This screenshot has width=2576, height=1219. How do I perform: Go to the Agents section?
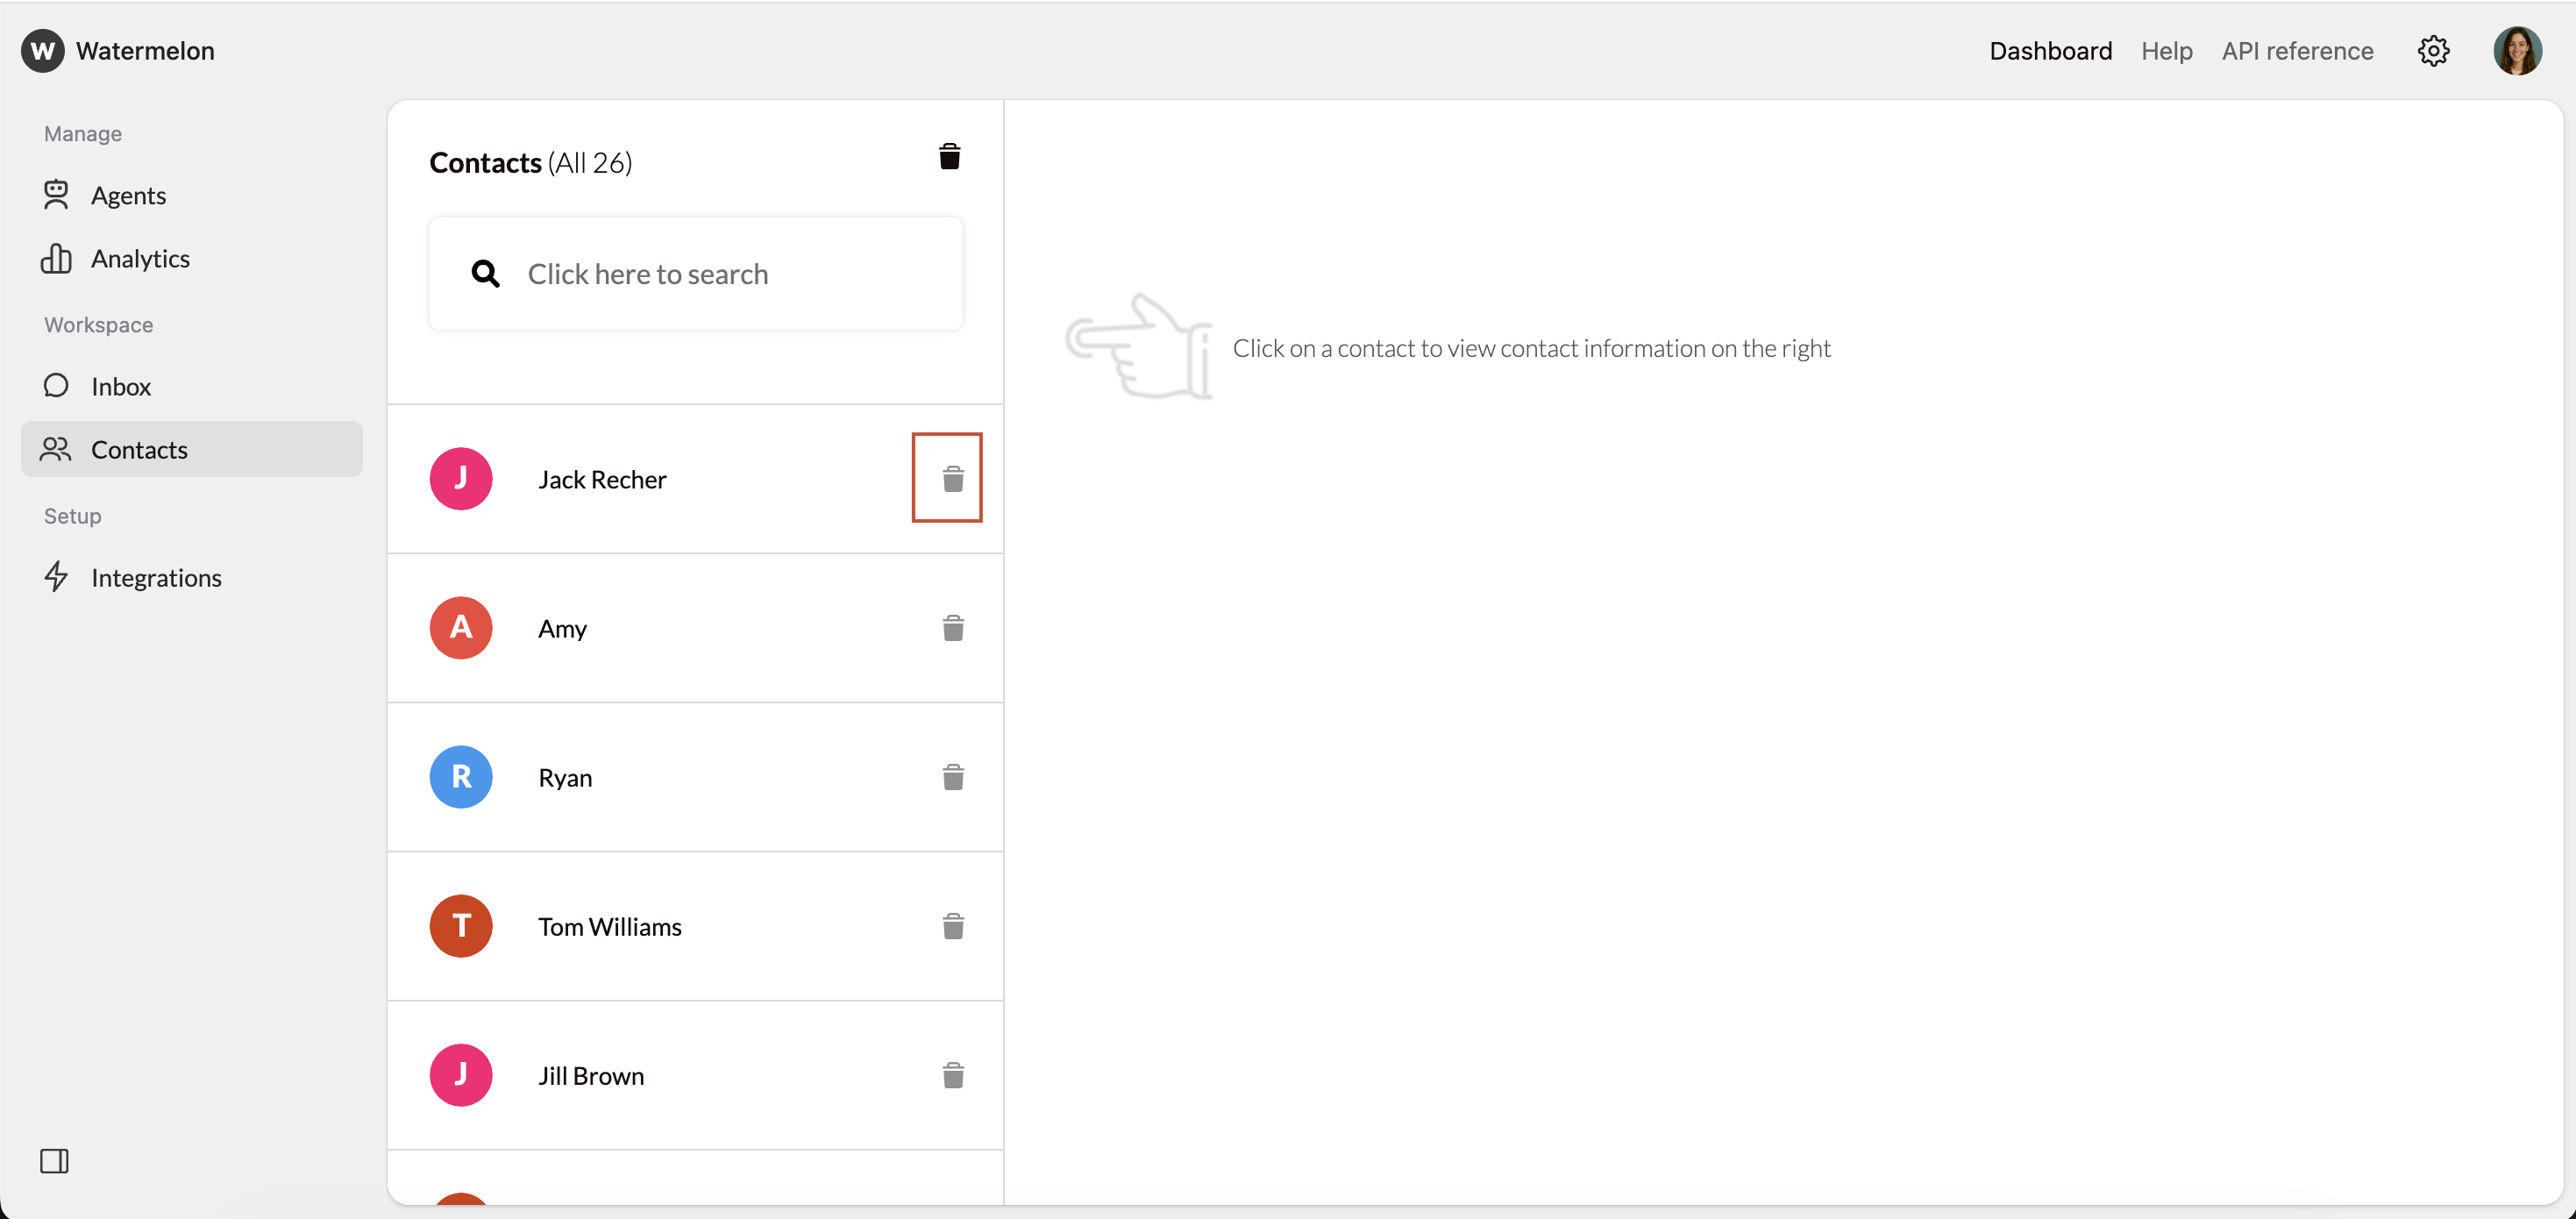[128, 195]
